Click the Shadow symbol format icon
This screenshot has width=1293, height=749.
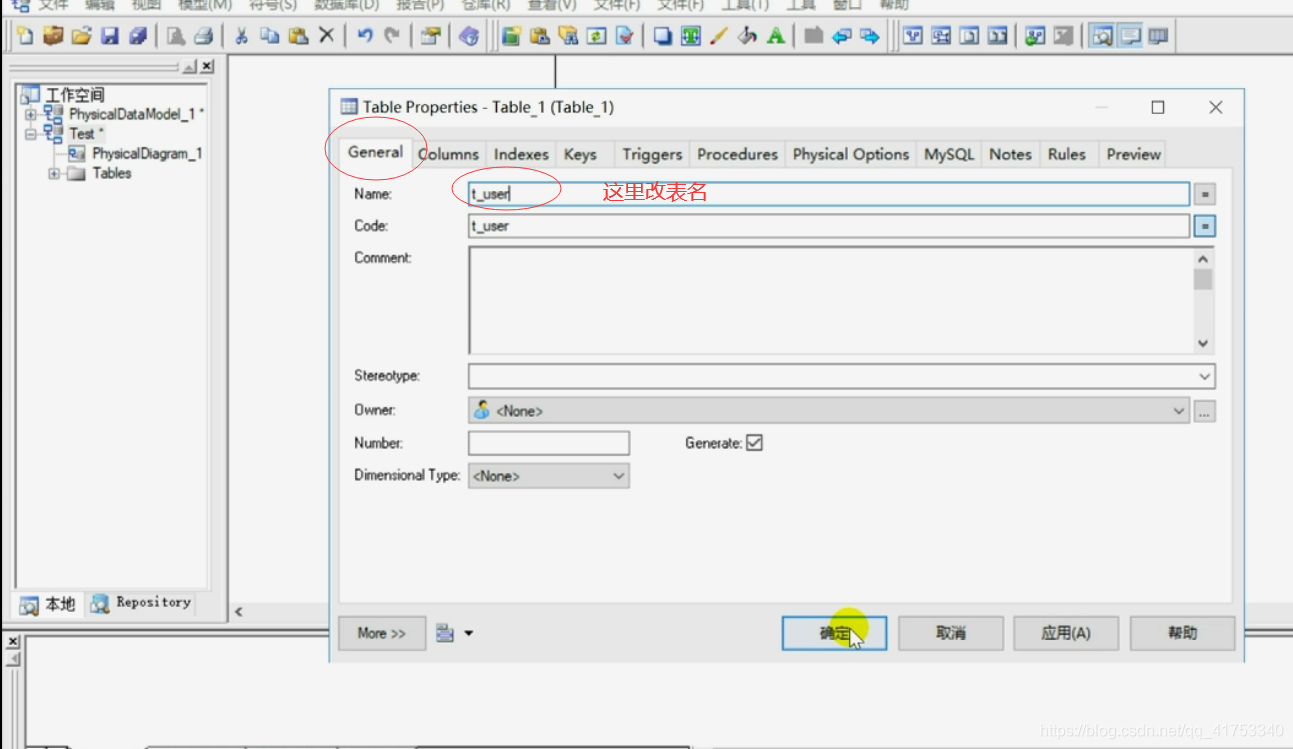tap(662, 36)
